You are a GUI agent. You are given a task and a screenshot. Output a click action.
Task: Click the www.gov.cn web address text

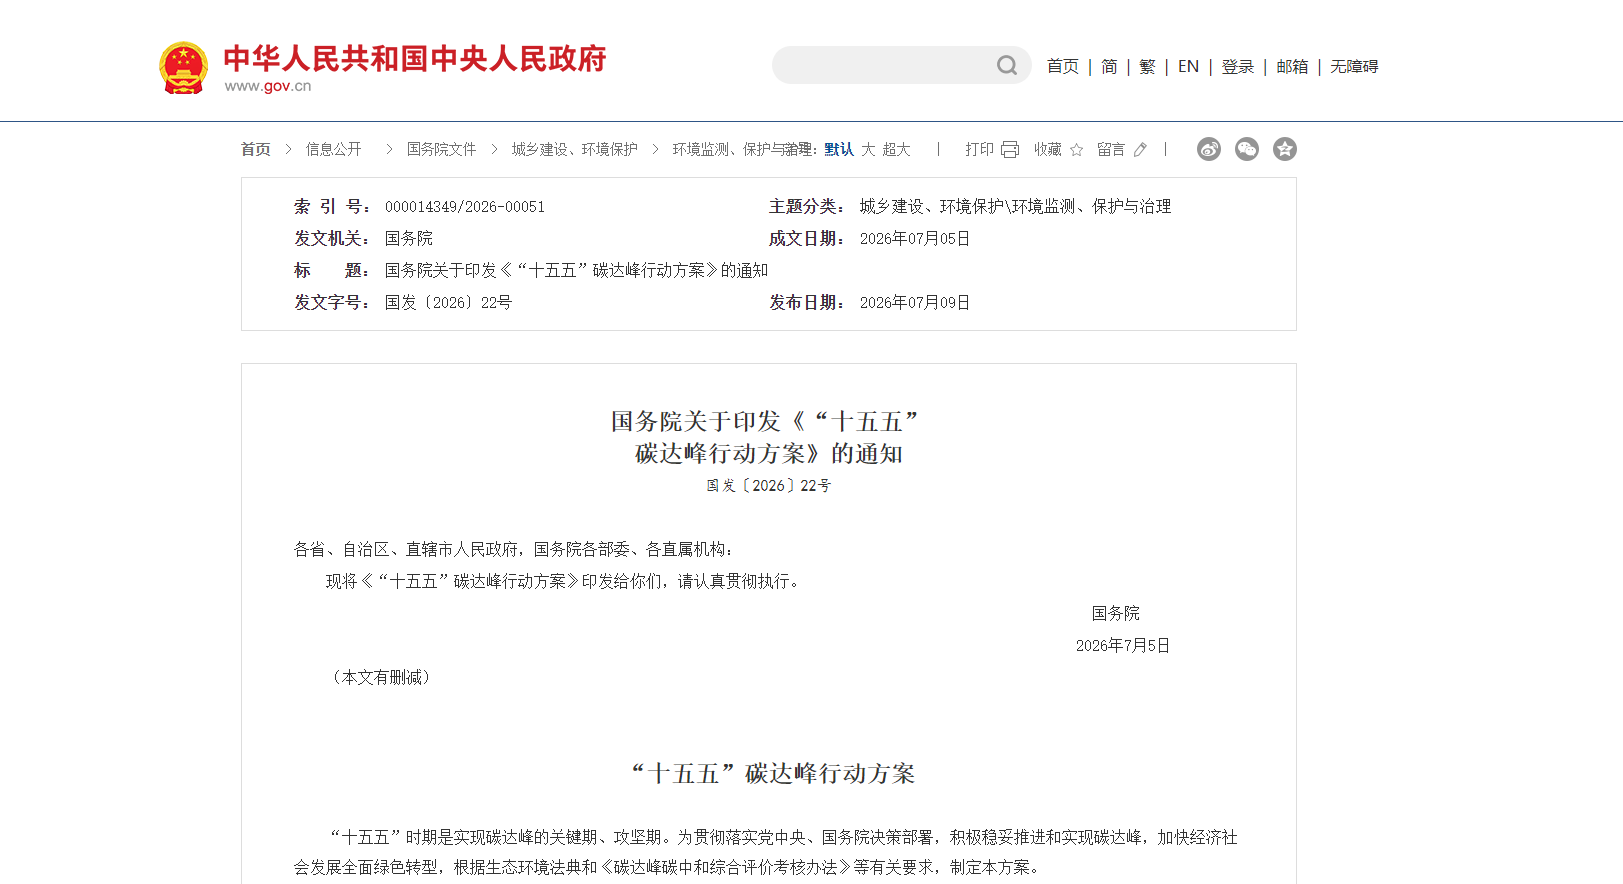(x=268, y=86)
